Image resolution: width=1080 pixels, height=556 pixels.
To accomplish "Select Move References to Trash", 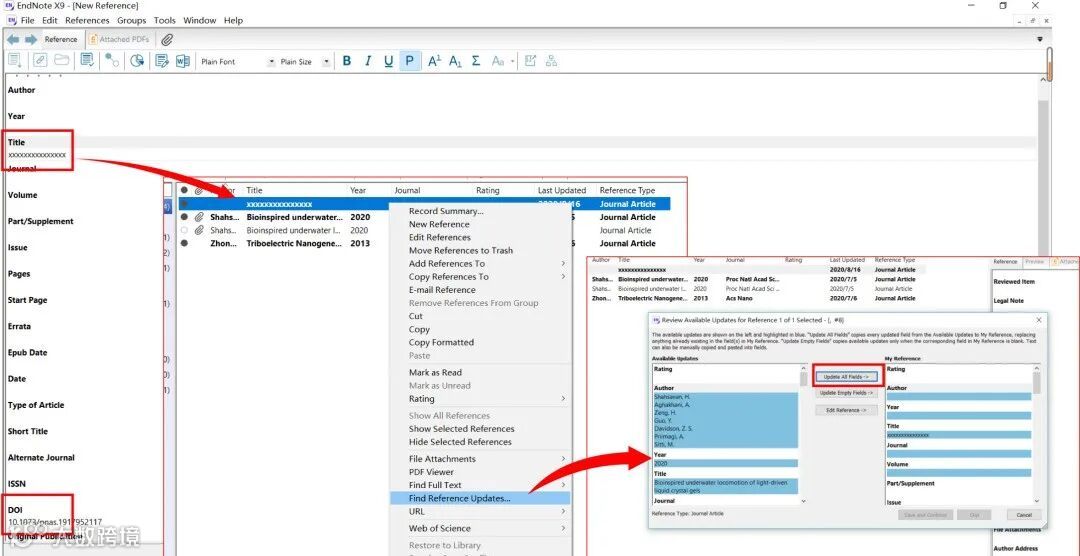I will click(461, 251).
